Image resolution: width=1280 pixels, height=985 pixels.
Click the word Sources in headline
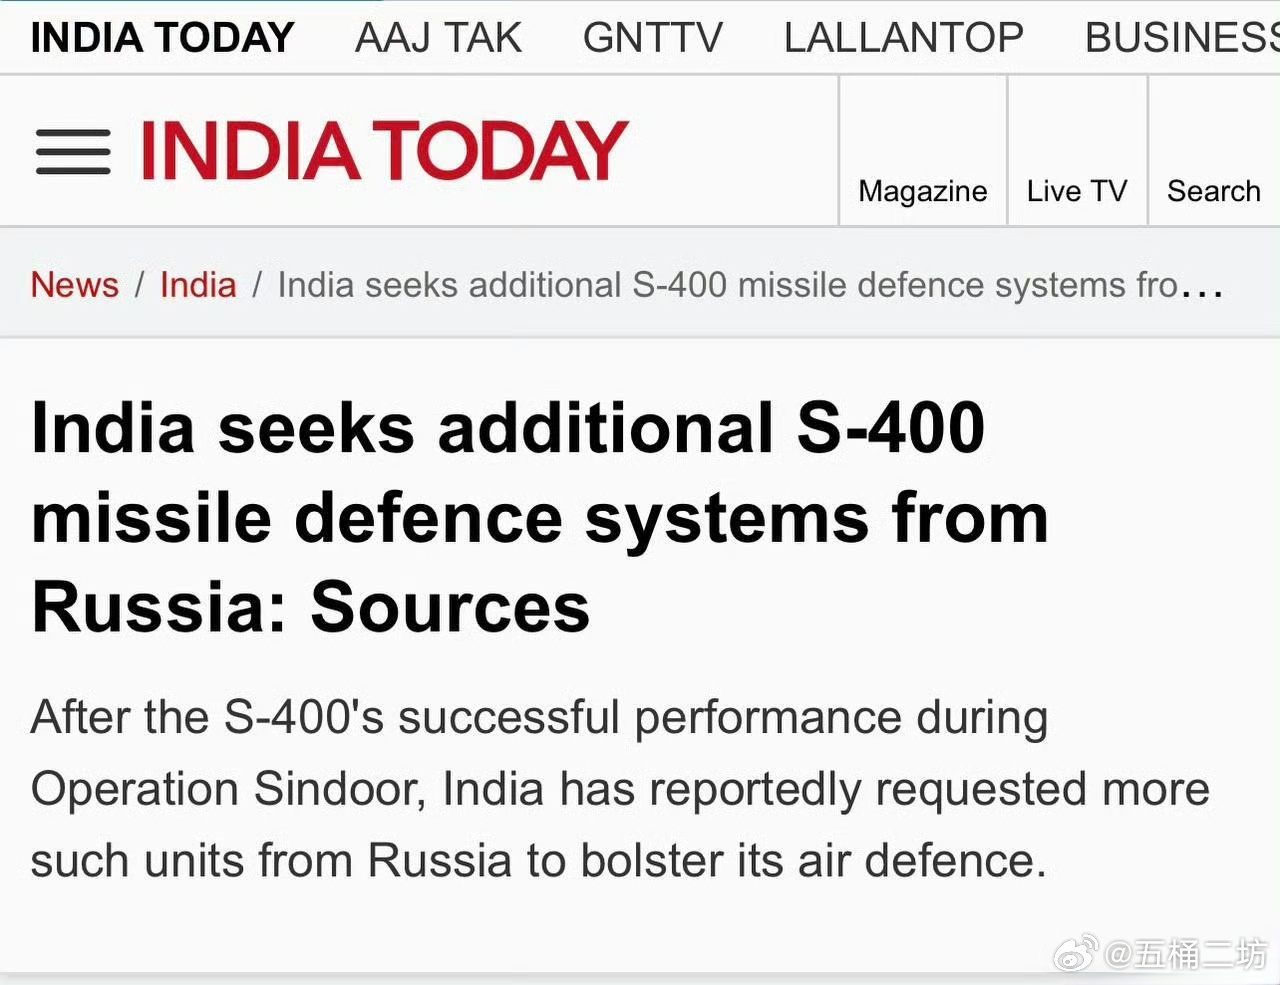tap(450, 607)
